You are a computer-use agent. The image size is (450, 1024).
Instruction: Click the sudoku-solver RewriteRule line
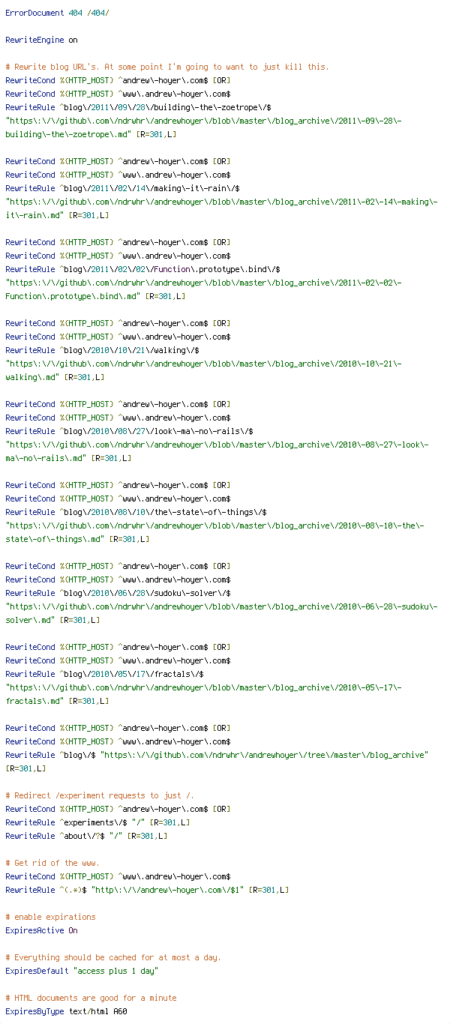pyautogui.click(x=118, y=594)
